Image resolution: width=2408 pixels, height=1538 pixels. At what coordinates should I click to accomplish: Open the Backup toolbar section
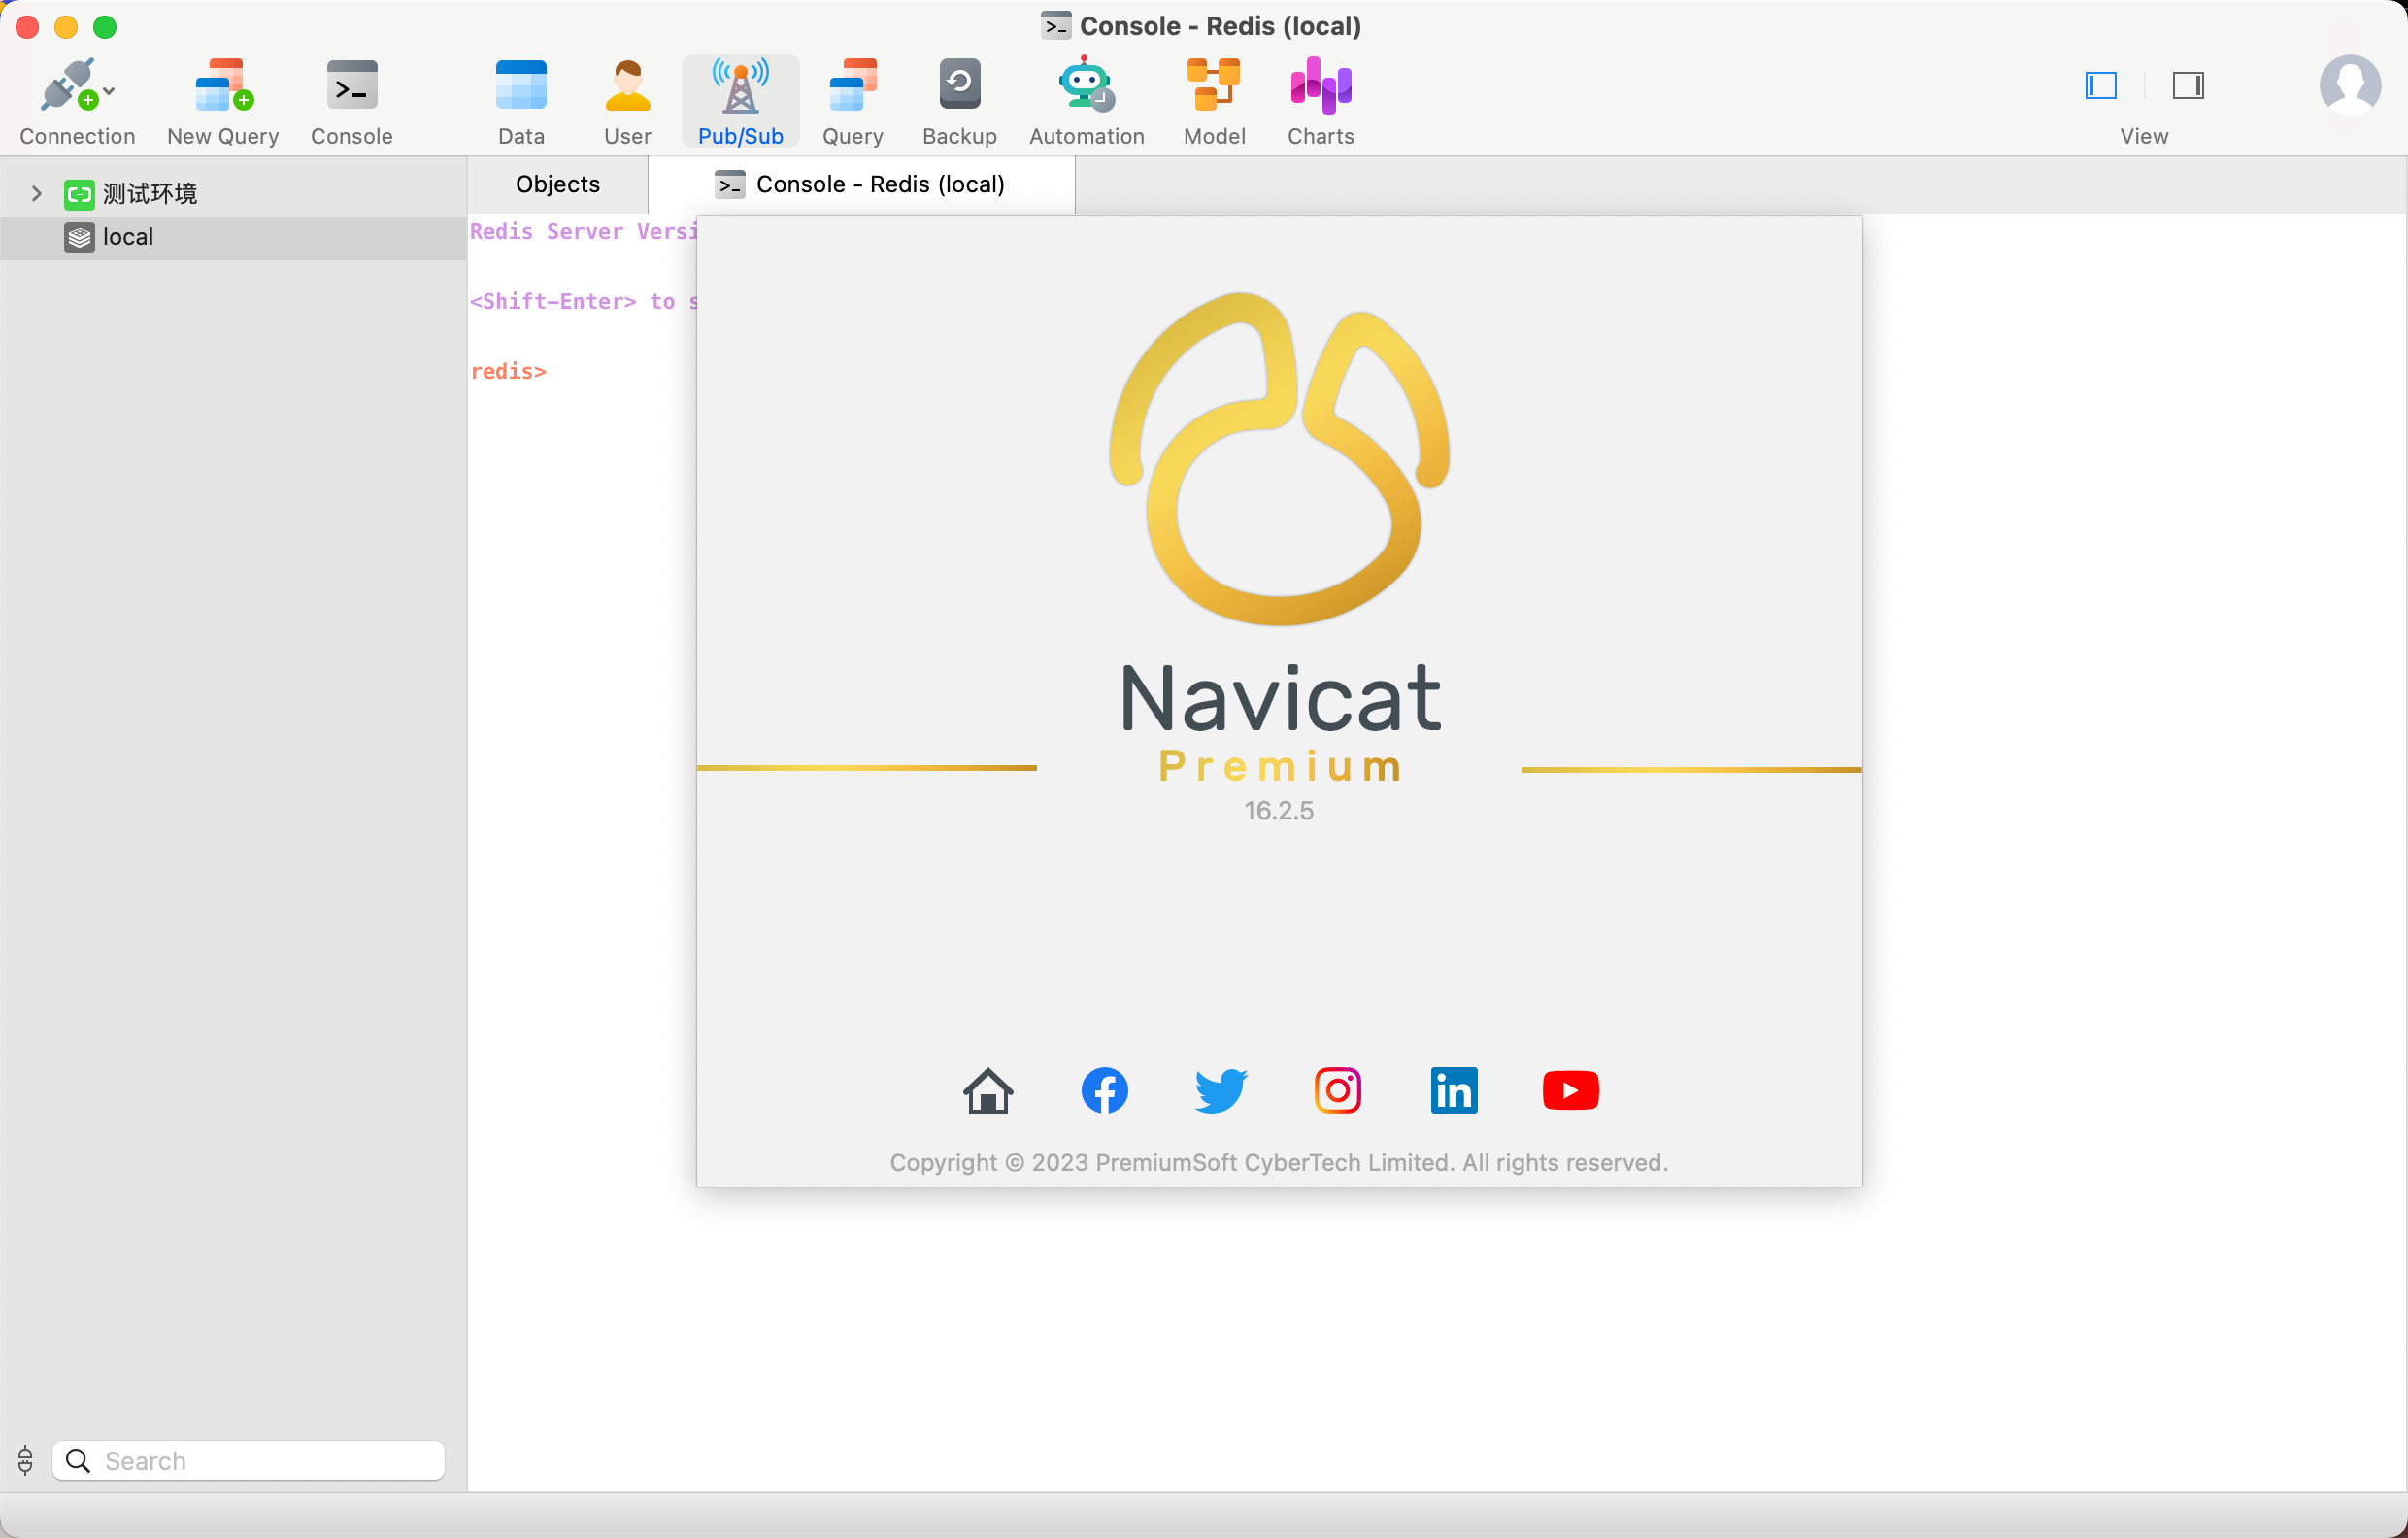959,101
